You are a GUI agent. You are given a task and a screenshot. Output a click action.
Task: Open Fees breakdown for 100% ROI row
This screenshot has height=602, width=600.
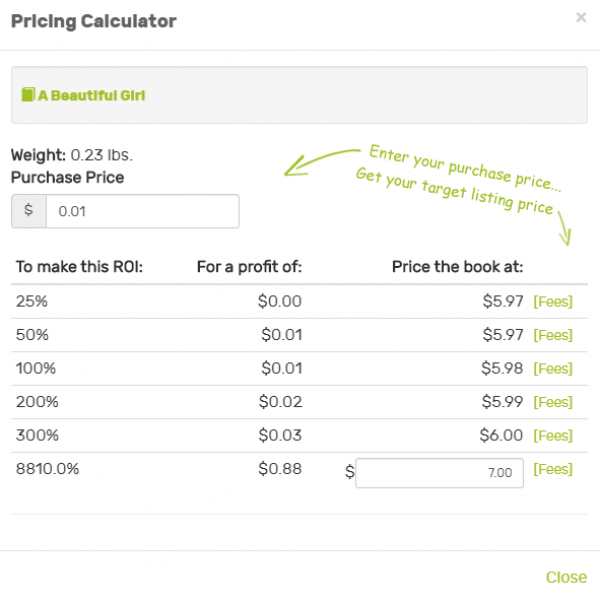click(x=553, y=368)
